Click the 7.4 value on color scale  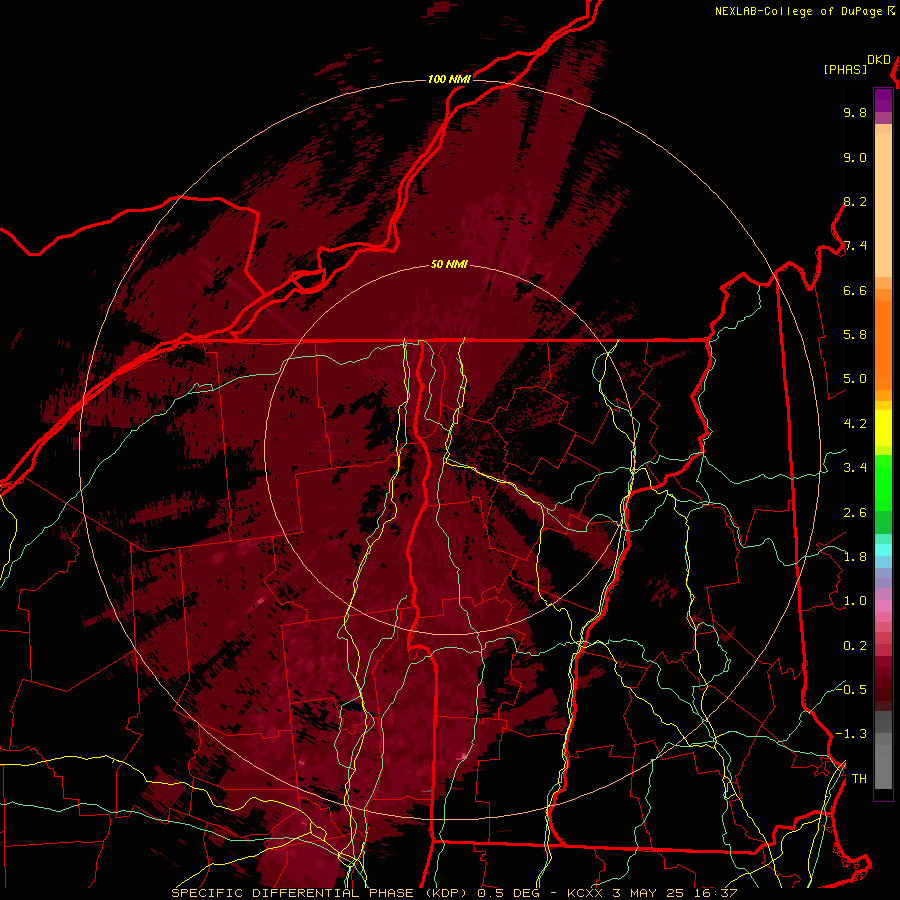pyautogui.click(x=855, y=246)
